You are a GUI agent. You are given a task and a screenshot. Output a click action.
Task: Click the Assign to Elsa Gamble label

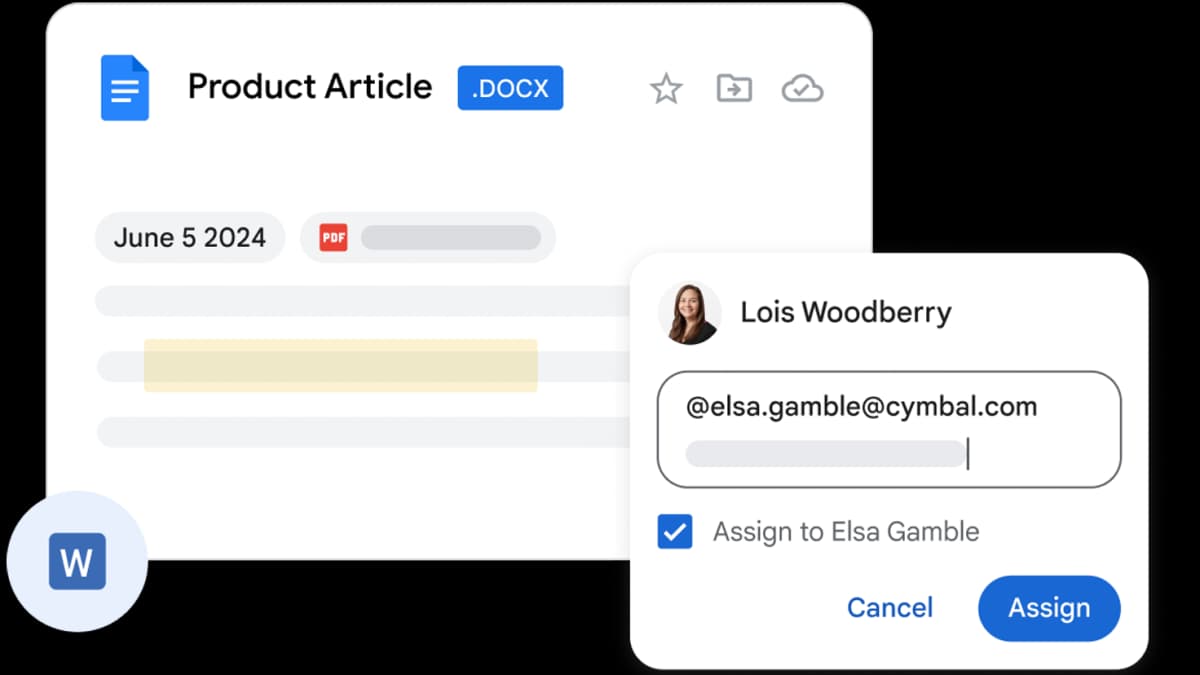pos(845,532)
